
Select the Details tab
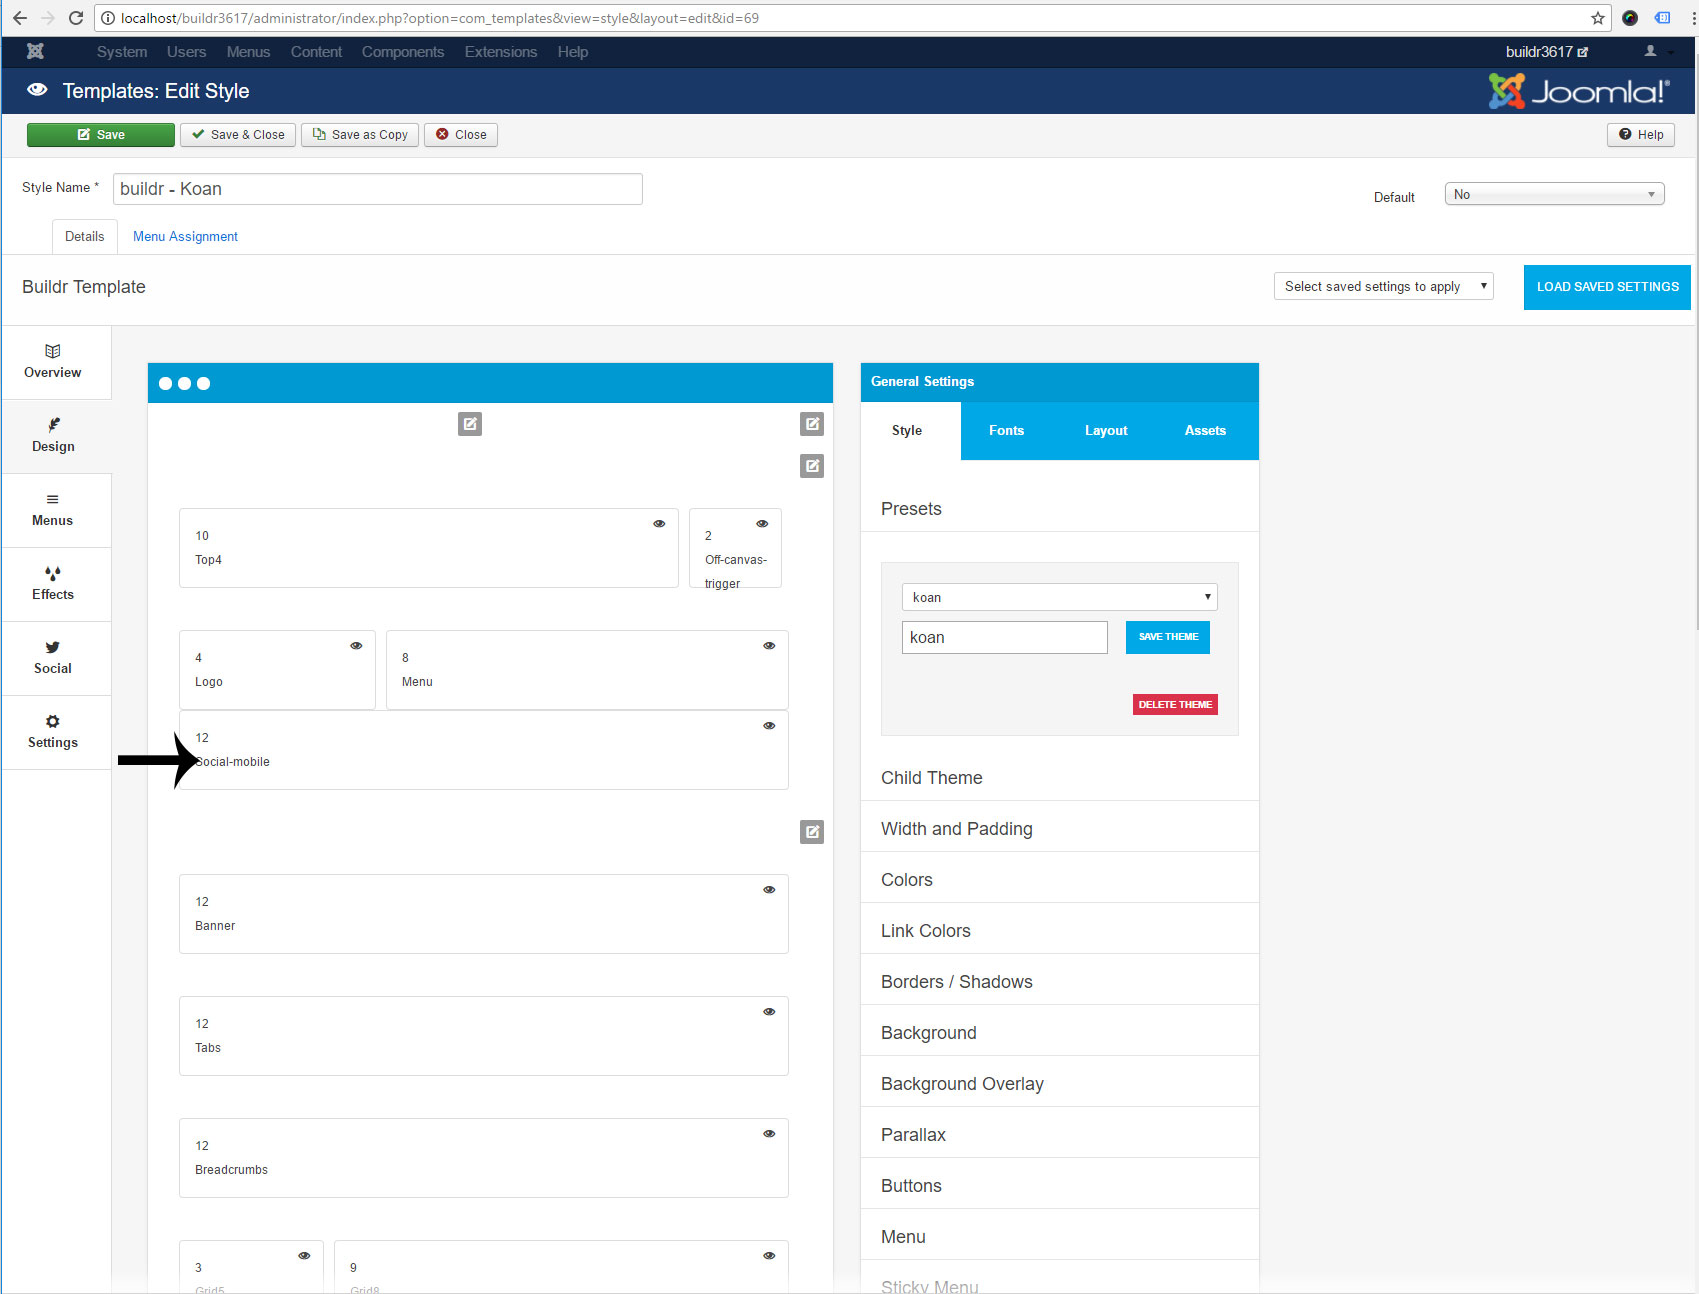coord(85,237)
